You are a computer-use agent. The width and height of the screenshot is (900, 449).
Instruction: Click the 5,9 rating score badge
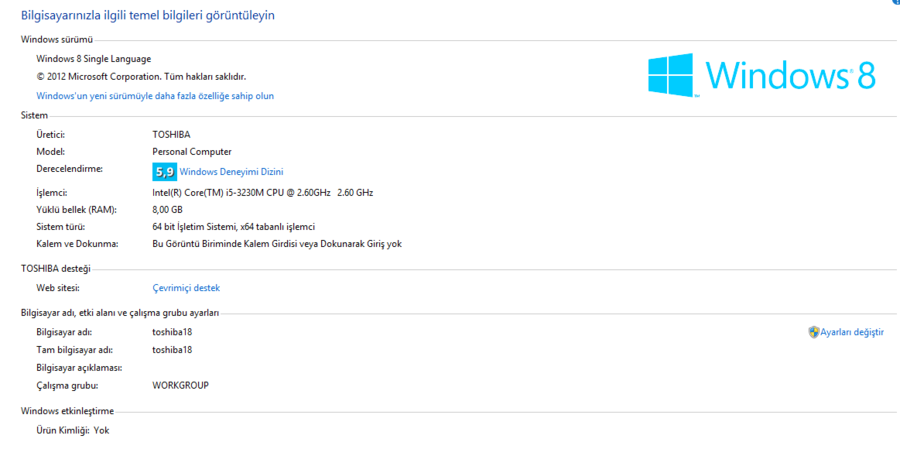[164, 172]
